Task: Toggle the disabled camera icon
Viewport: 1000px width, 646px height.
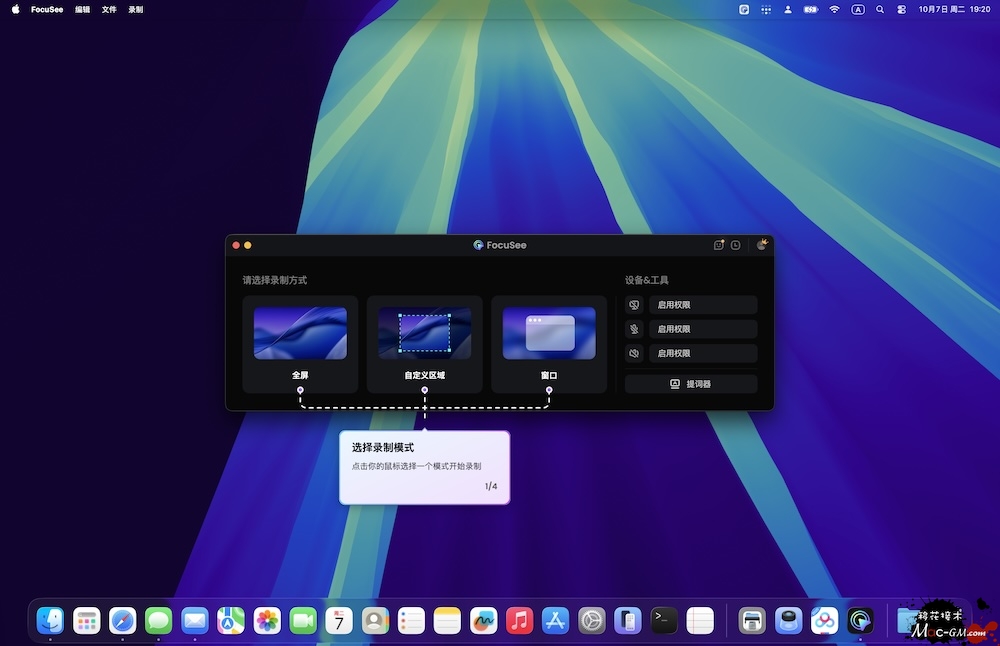Action: coord(633,305)
